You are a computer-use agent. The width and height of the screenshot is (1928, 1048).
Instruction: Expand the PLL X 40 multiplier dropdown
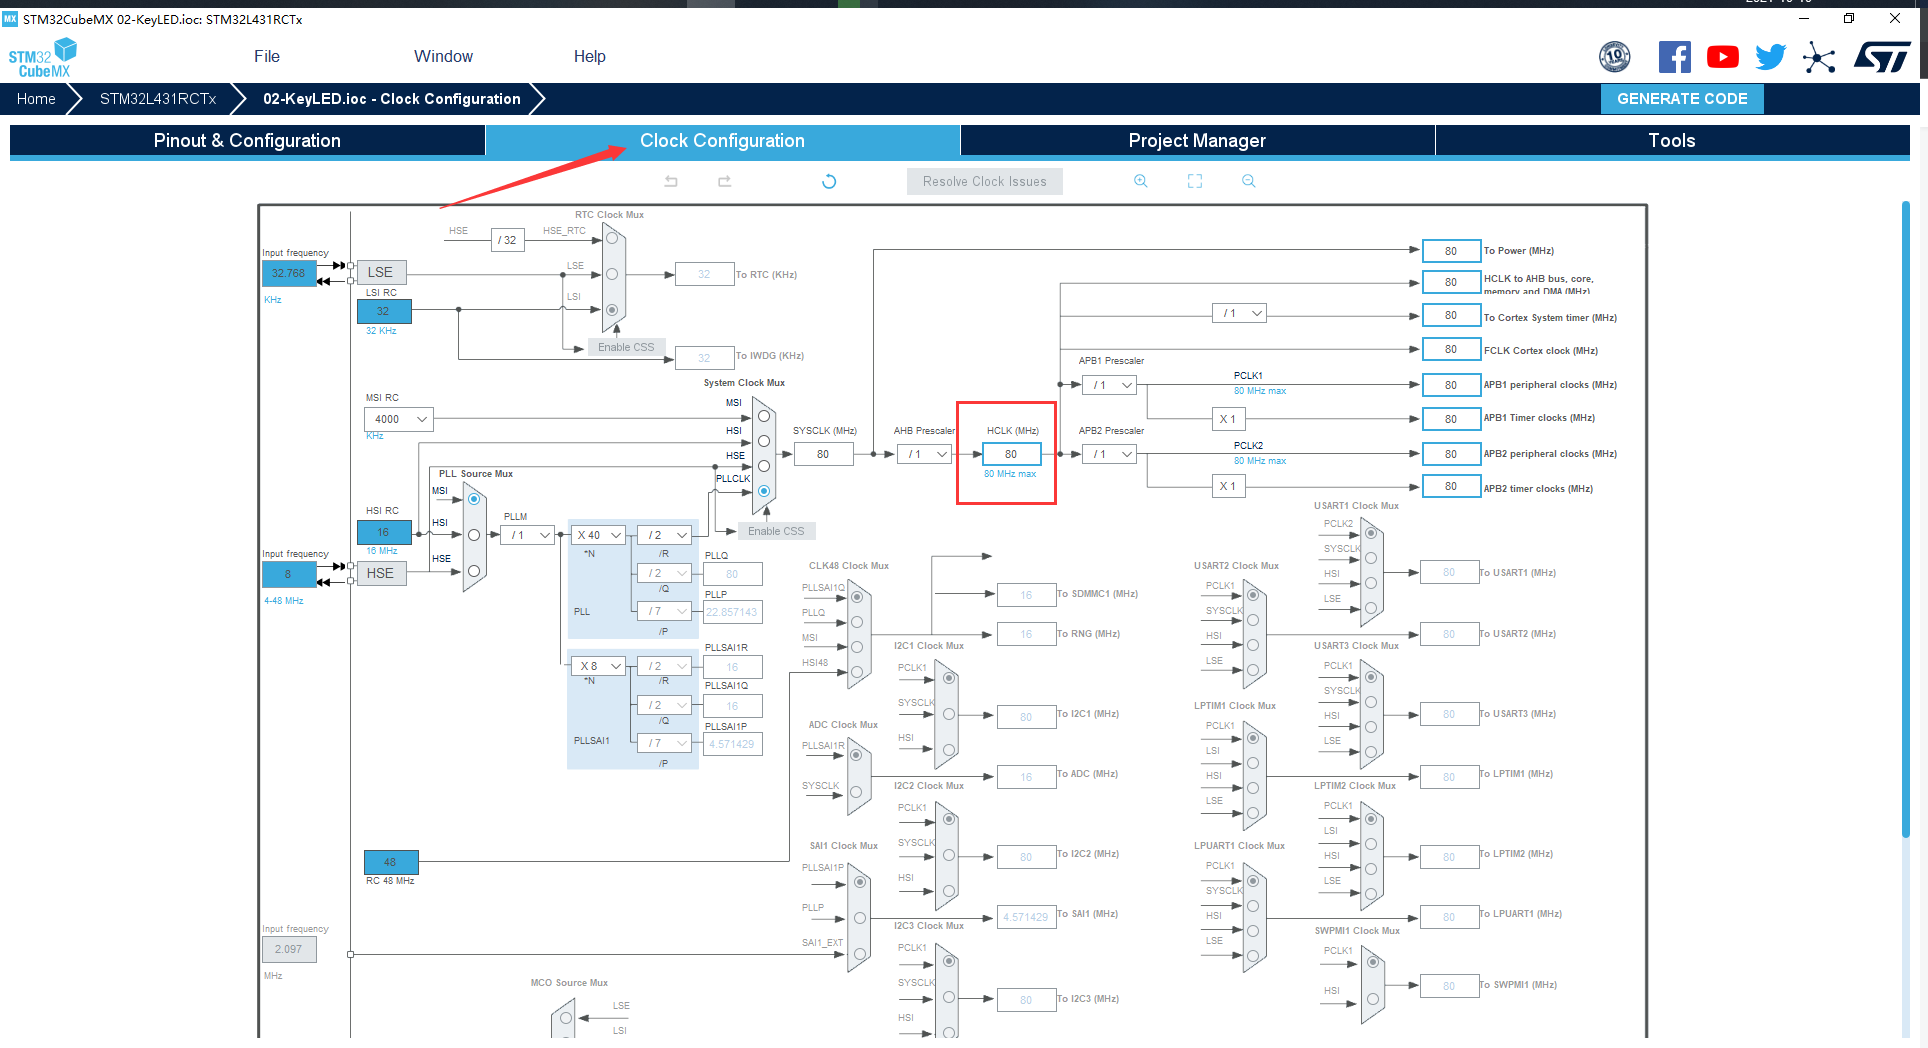599,535
